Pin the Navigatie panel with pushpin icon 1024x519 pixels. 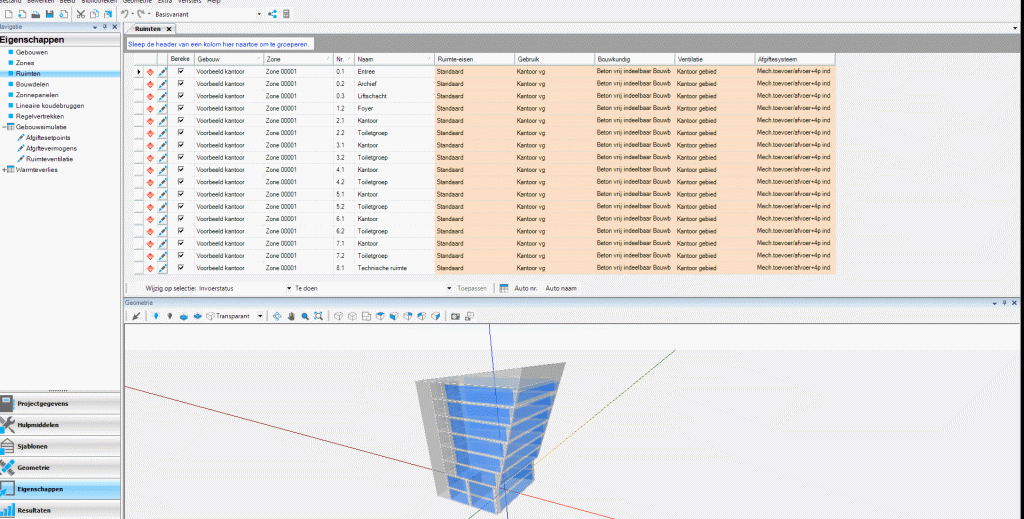pos(105,27)
